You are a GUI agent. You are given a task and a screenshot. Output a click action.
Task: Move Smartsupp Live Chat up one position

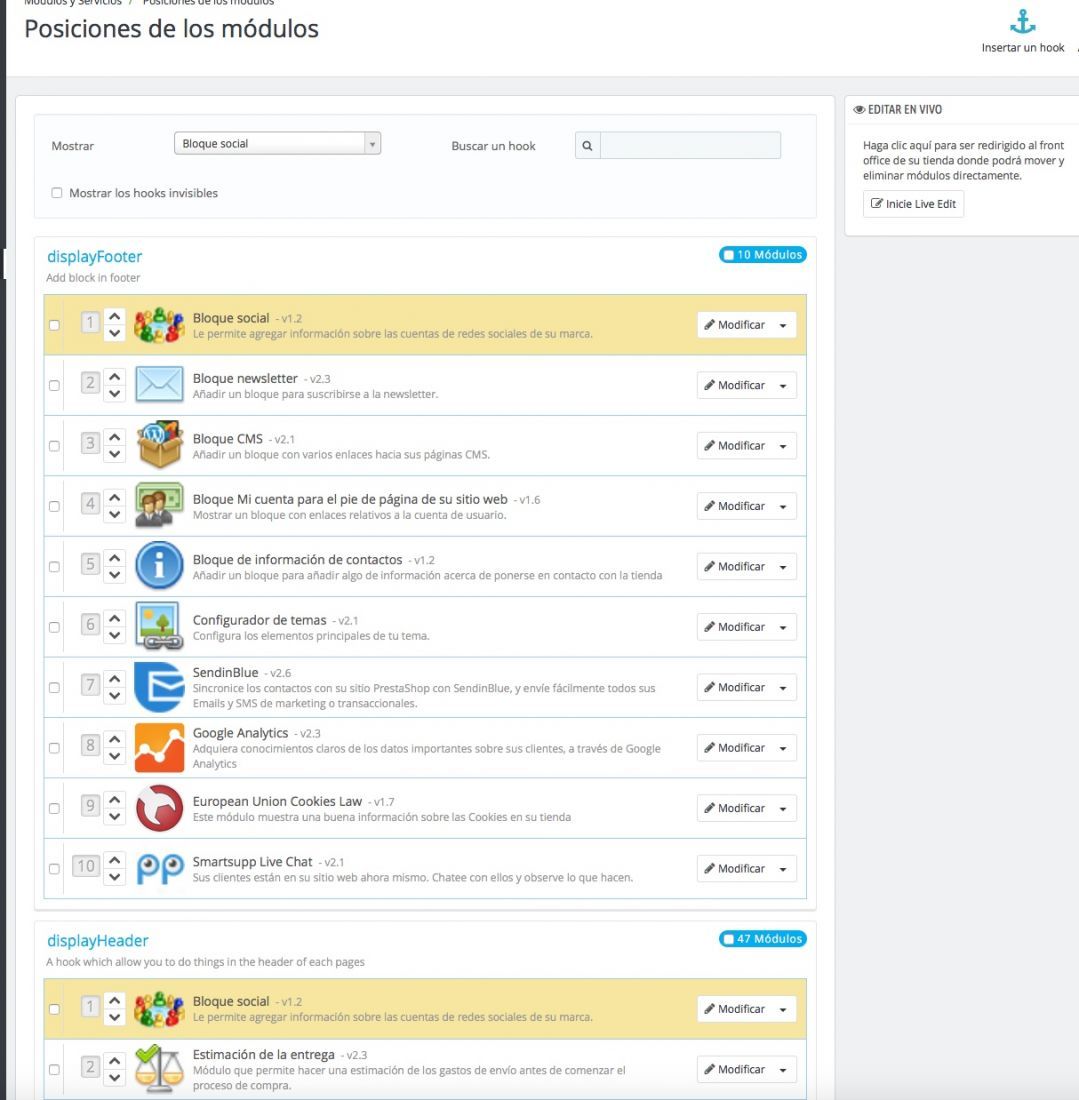pos(115,860)
